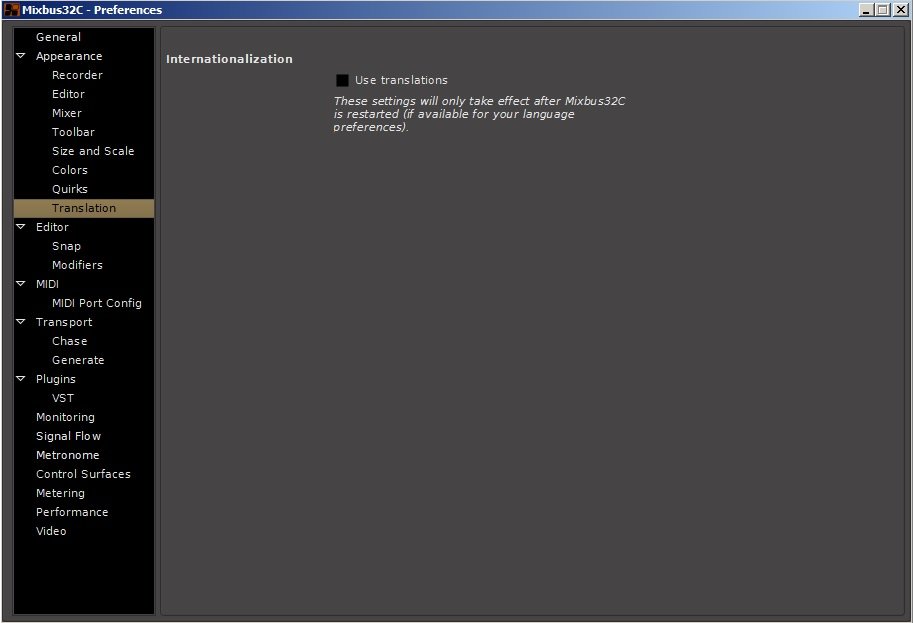The width and height of the screenshot is (913, 623).
Task: Open Signal Flow preferences
Action: [x=68, y=436]
